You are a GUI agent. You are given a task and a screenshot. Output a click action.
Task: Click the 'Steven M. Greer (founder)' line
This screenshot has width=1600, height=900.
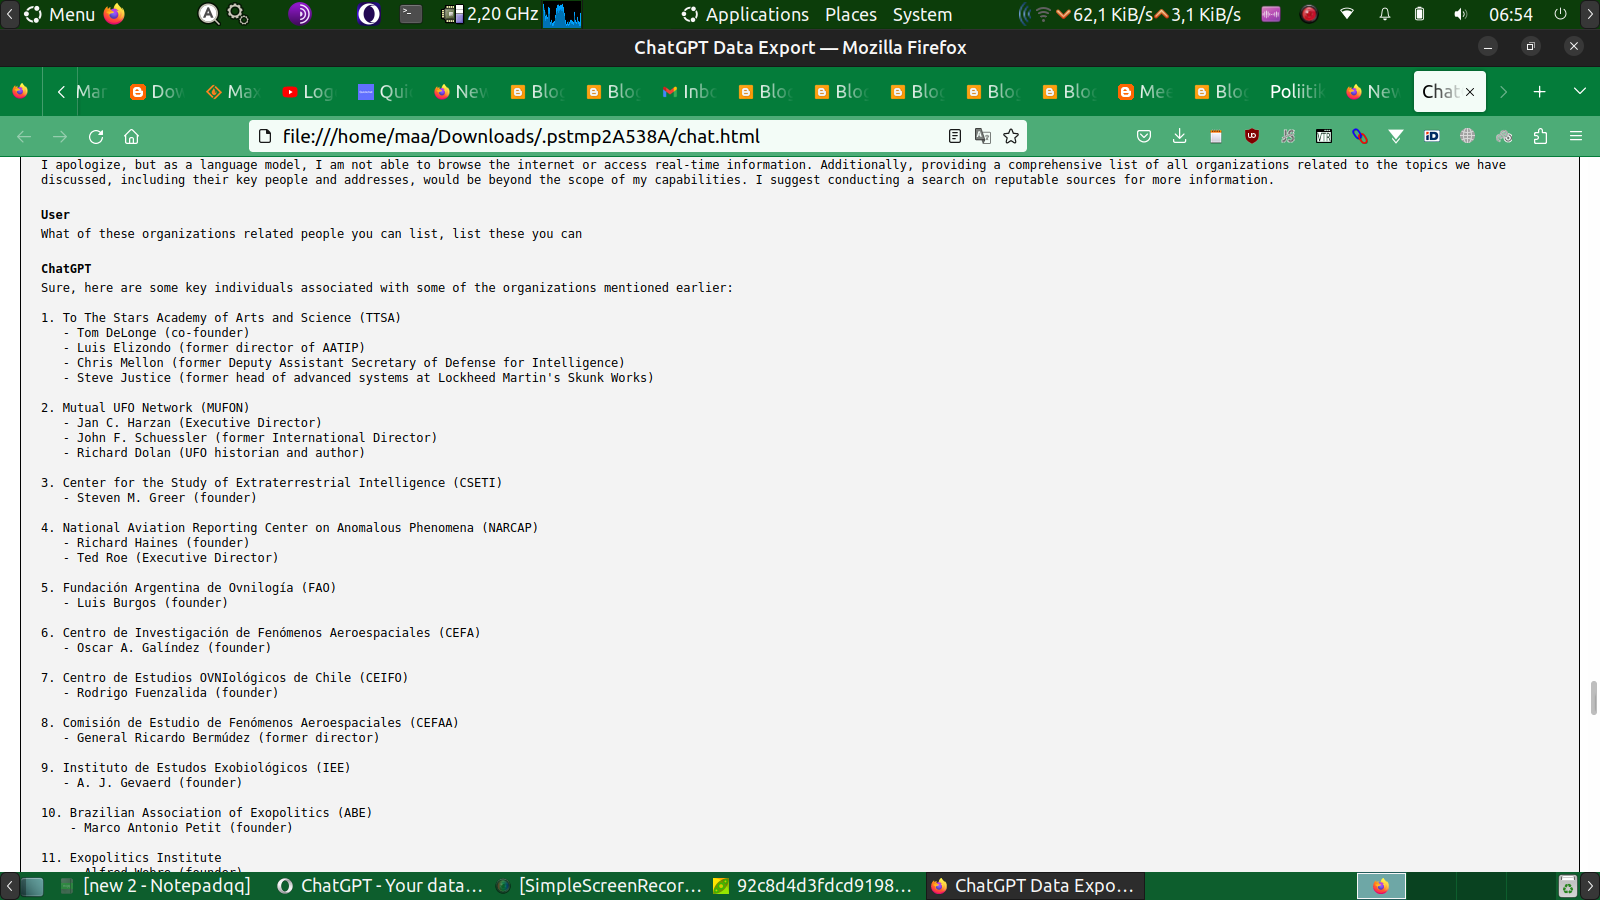tap(167, 498)
